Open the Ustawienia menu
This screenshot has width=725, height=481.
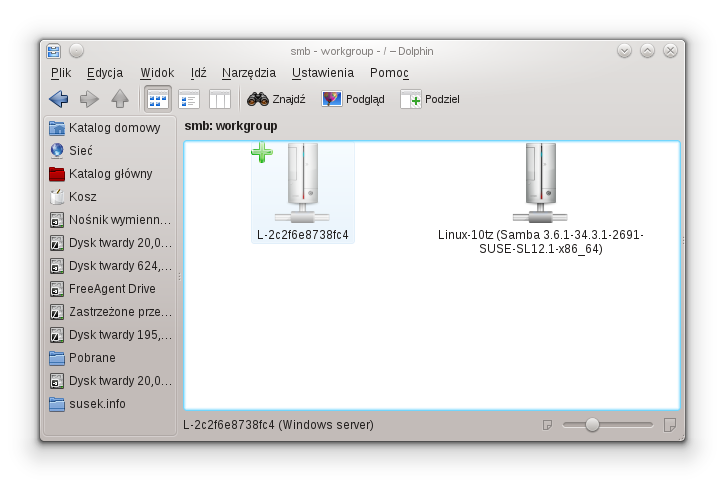pos(323,73)
